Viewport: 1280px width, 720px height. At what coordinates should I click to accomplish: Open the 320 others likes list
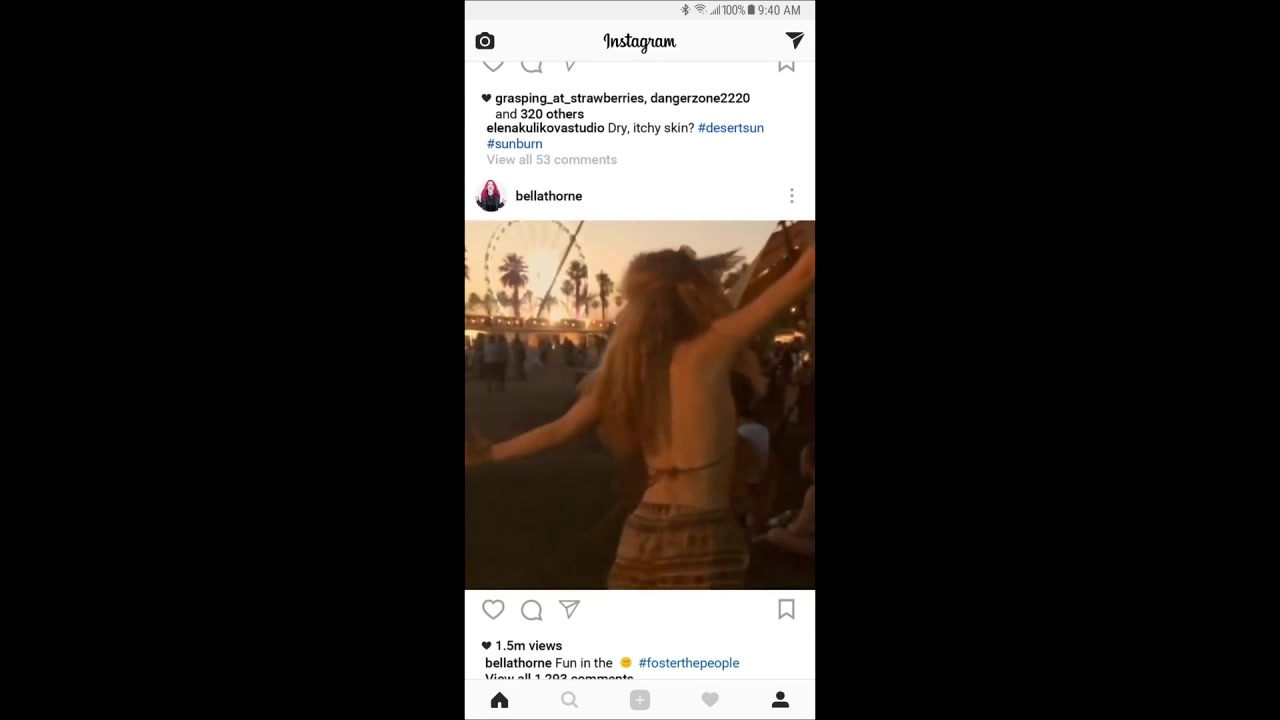552,114
